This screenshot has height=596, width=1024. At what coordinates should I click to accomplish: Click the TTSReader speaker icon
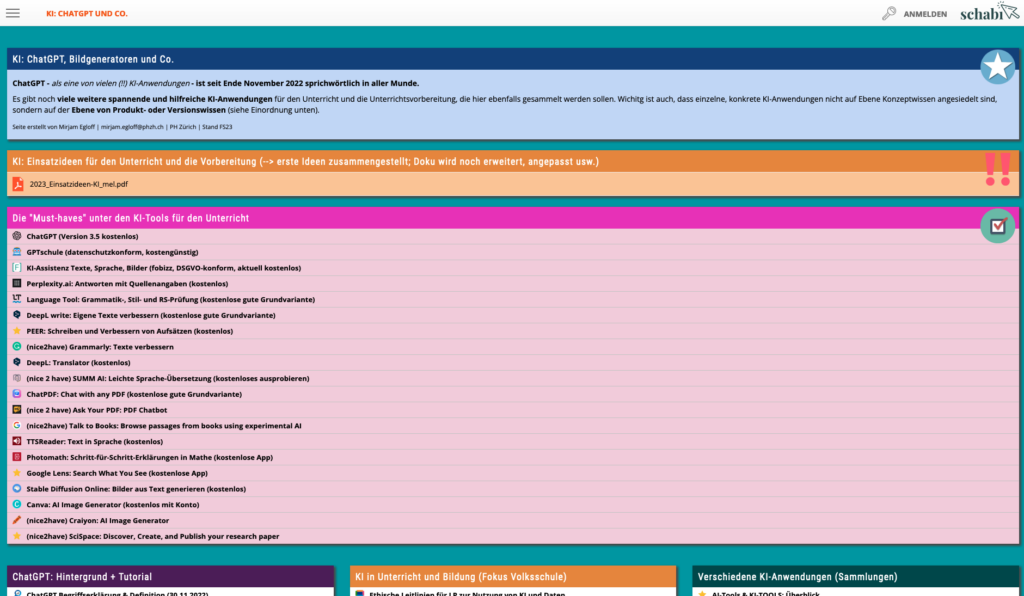tap(17, 441)
